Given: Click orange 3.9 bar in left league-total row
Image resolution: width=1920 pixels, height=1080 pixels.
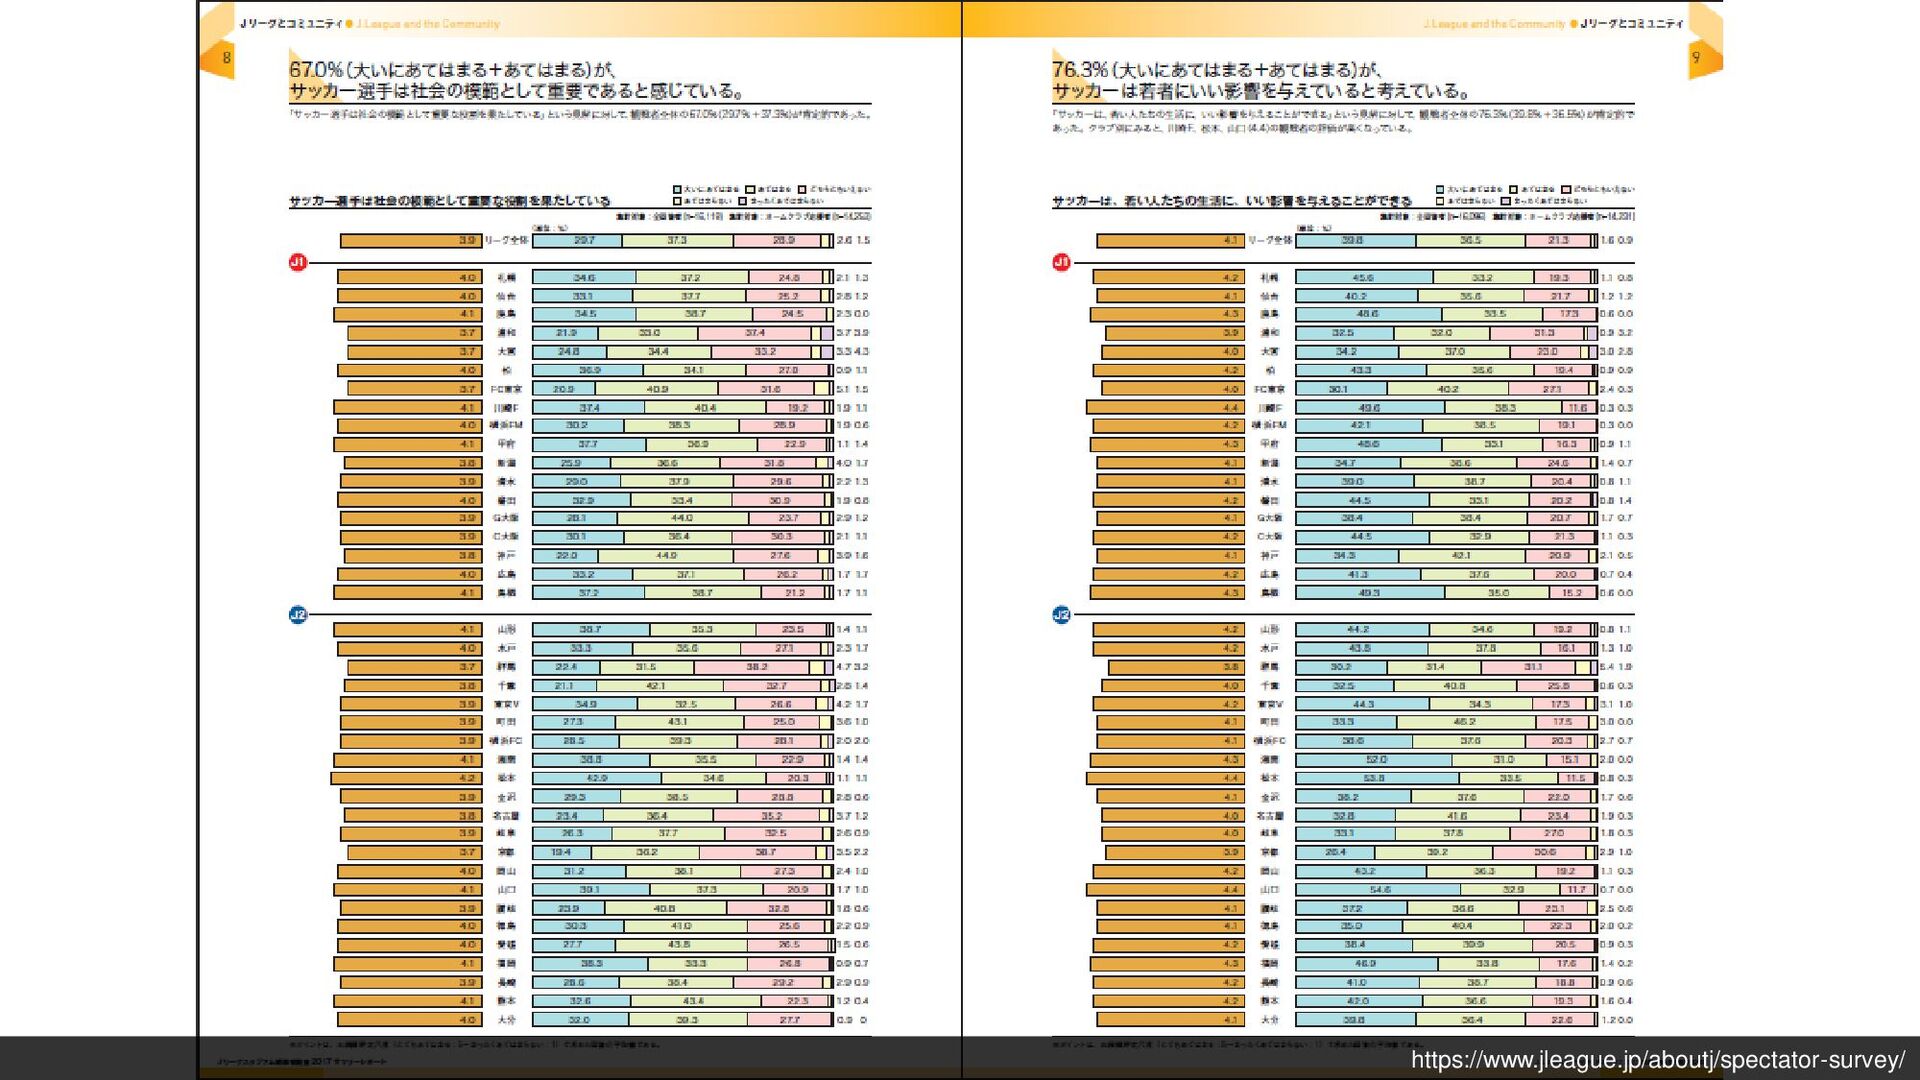Looking at the screenshot, I should [411, 241].
